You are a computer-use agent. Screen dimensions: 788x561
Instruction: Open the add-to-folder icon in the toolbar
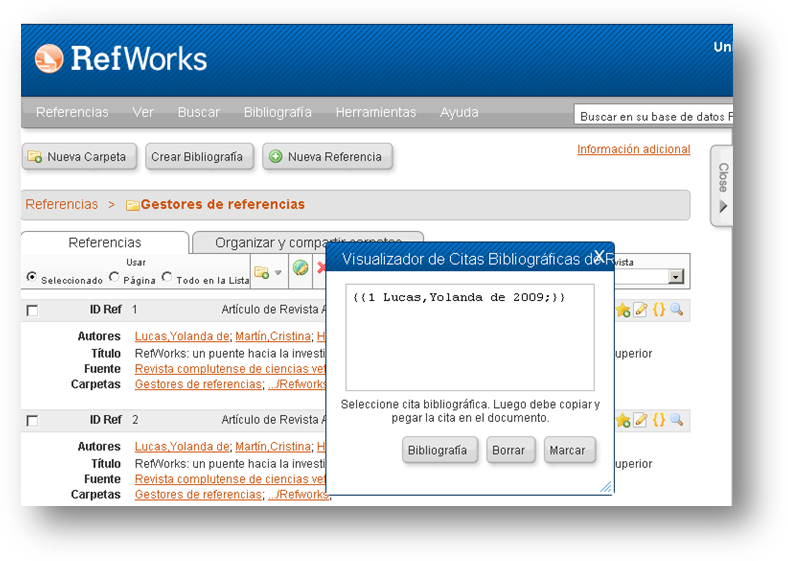click(x=261, y=272)
